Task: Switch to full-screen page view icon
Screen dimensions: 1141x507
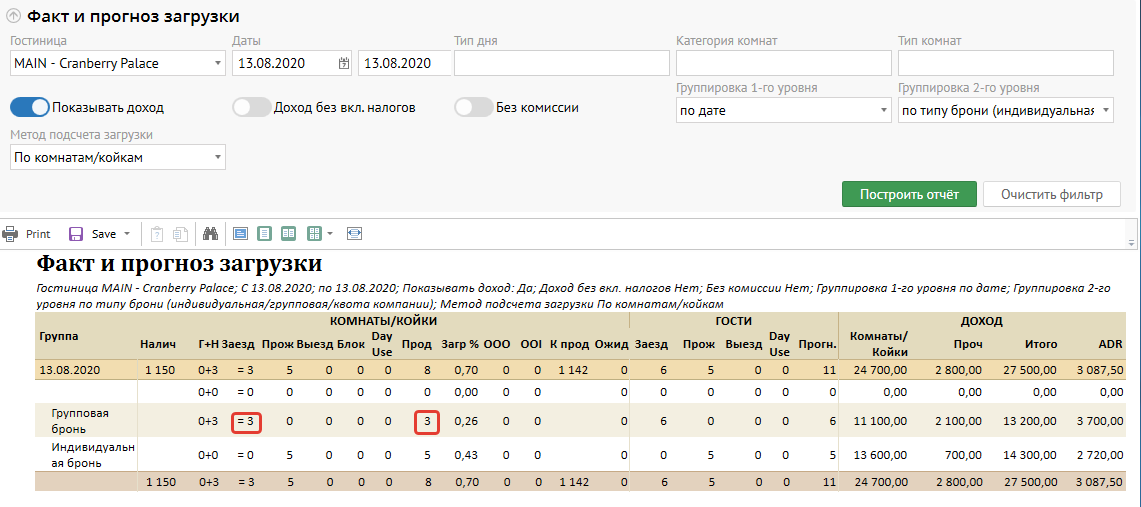Action: click(240, 234)
